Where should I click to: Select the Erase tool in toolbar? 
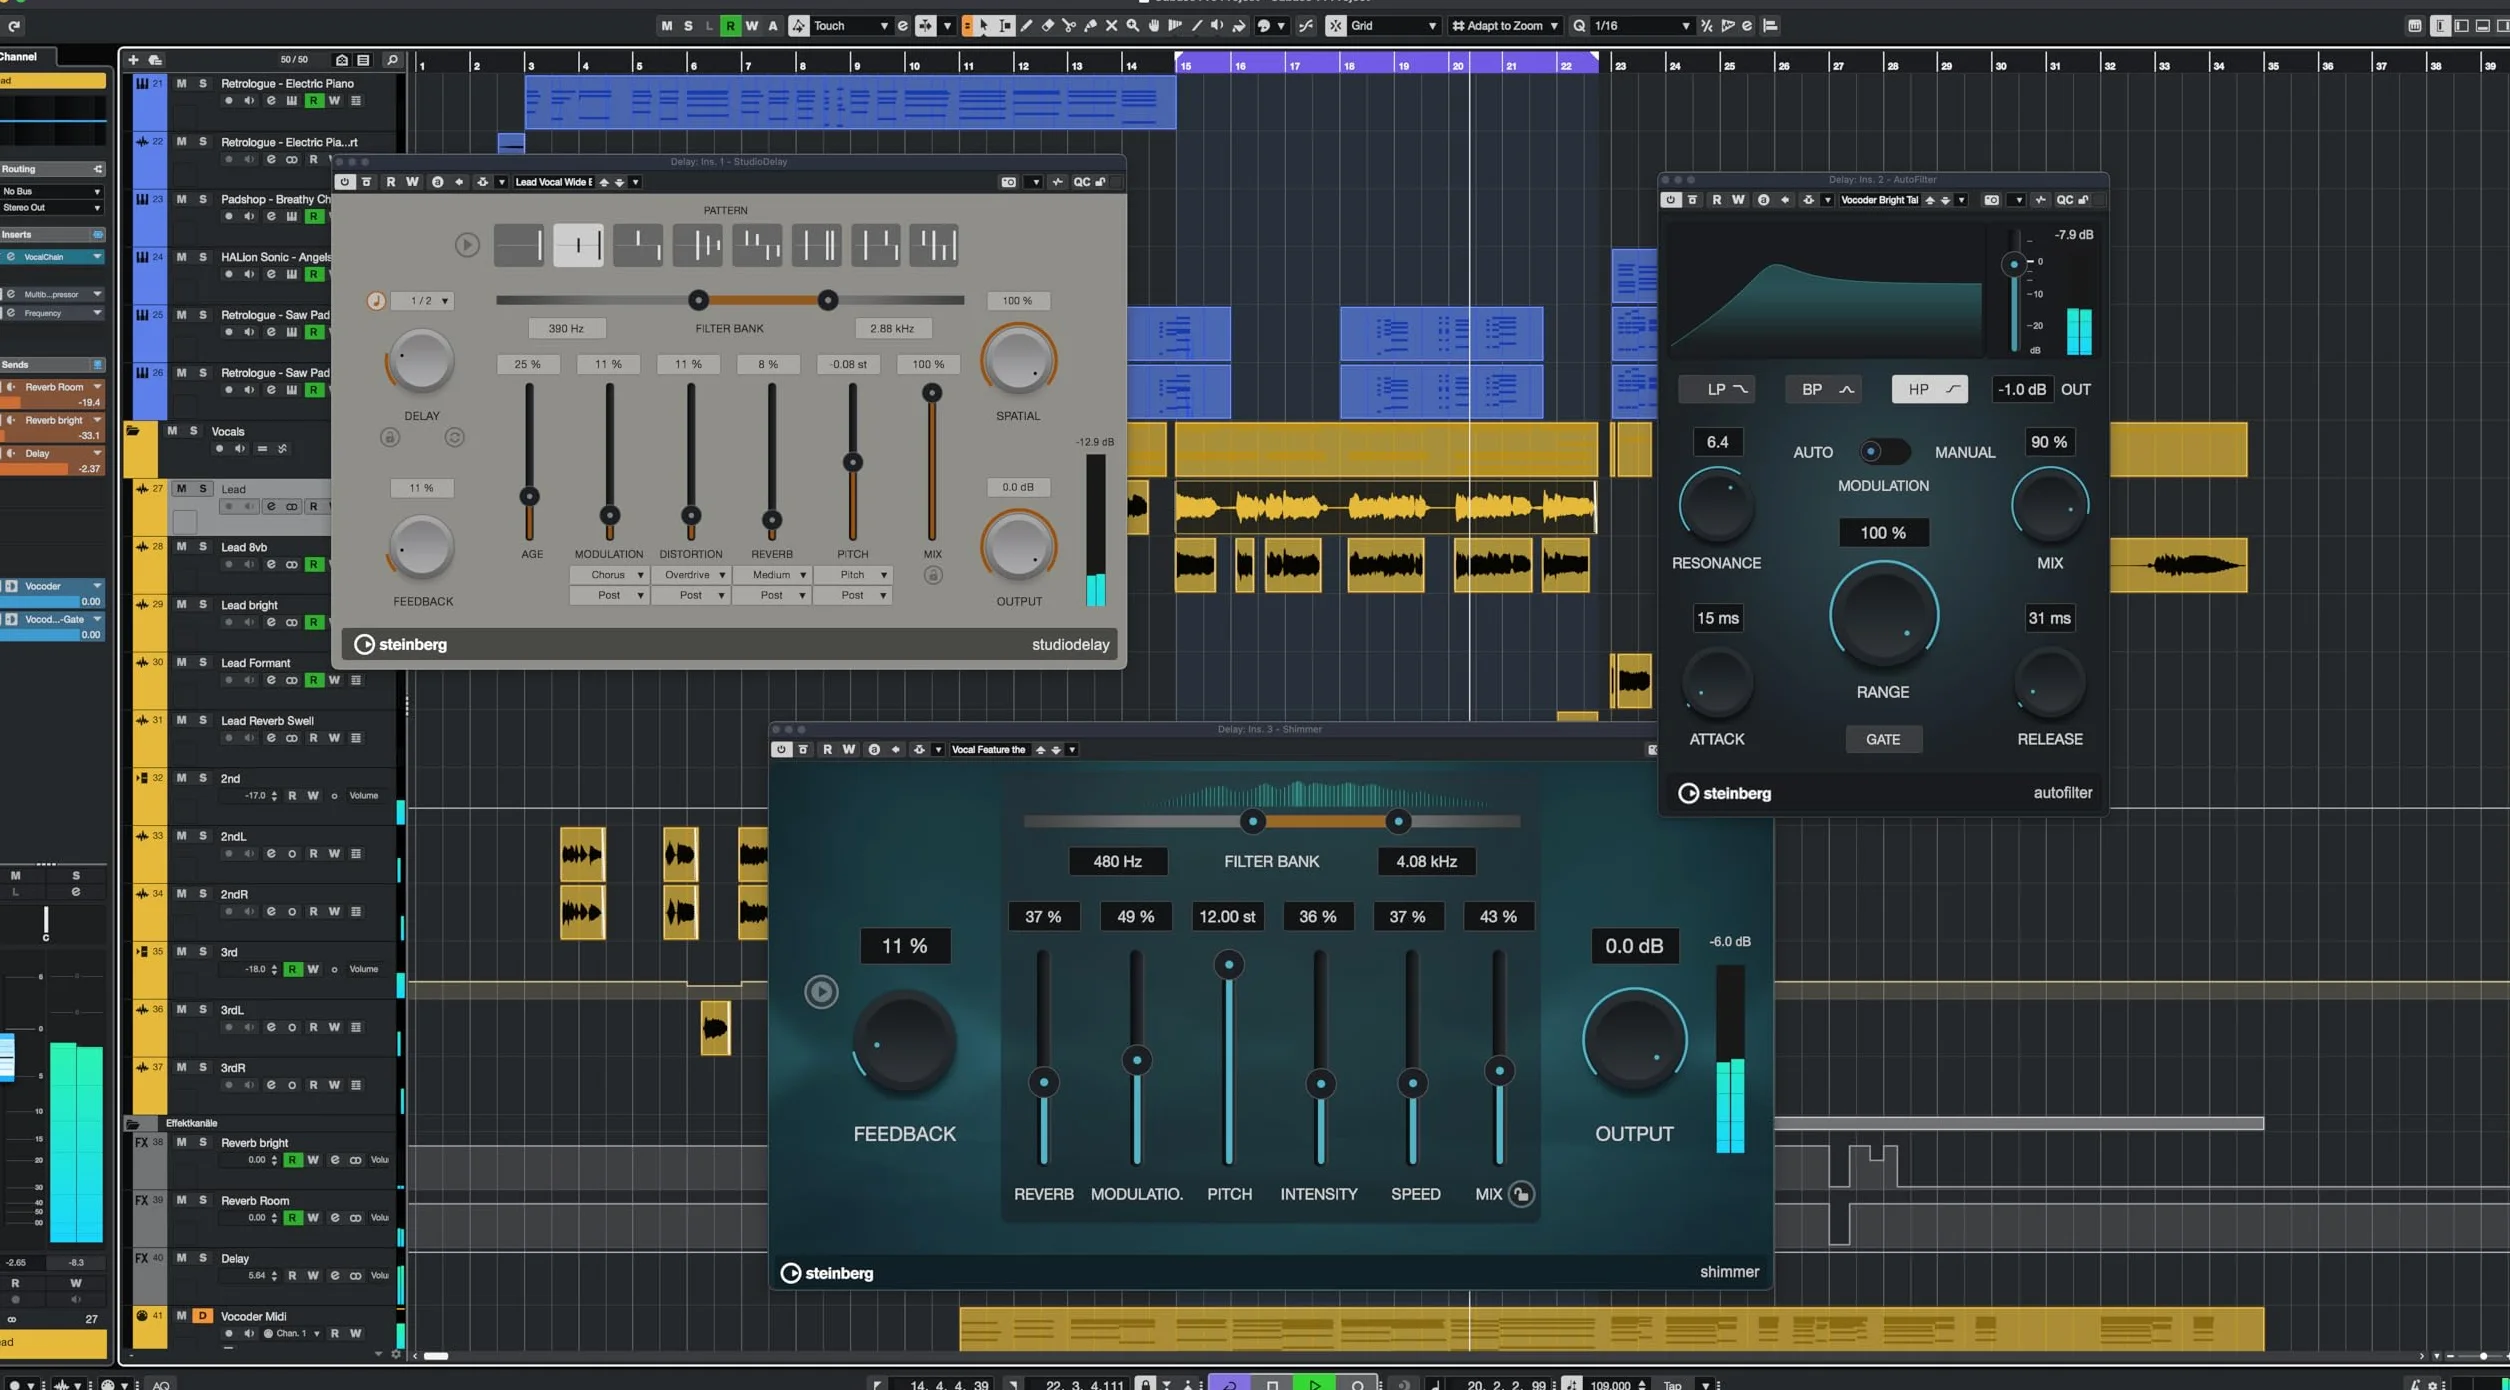point(1047,26)
